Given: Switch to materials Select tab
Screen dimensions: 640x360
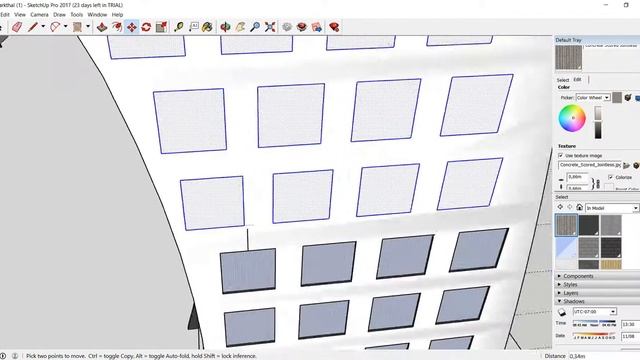Looking at the screenshot, I should [562, 80].
